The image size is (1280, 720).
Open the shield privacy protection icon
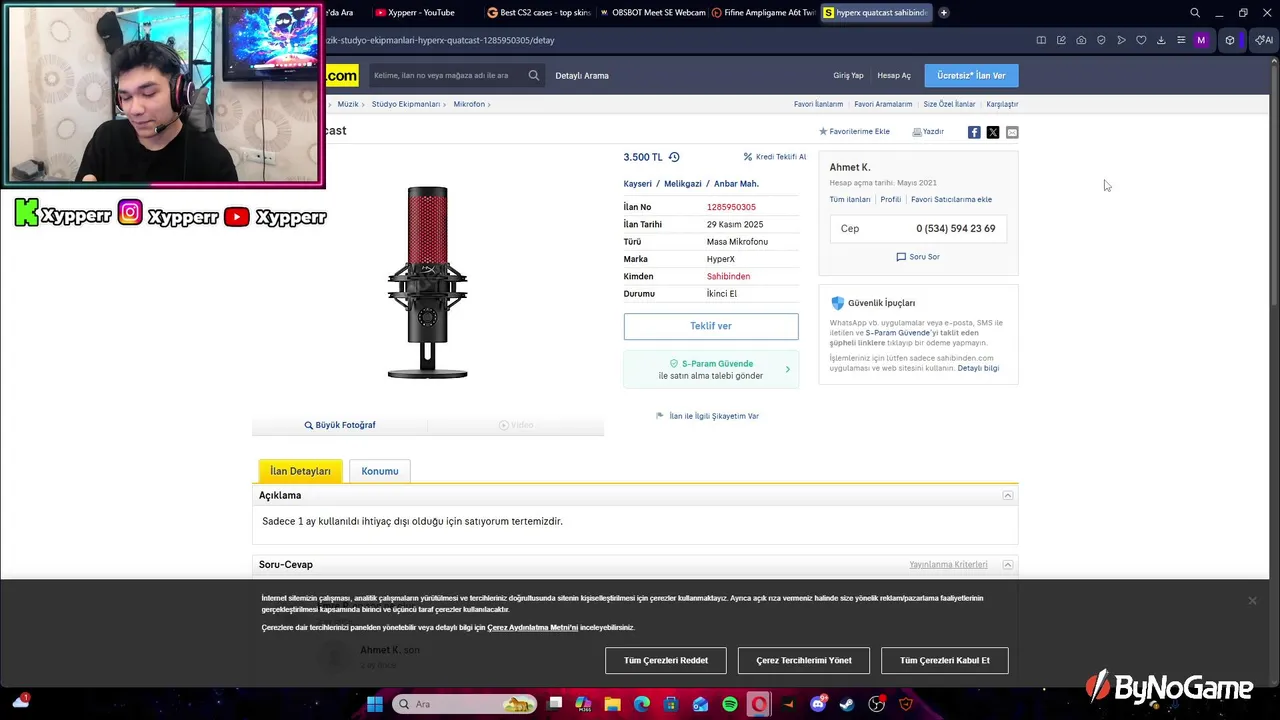(1101, 40)
